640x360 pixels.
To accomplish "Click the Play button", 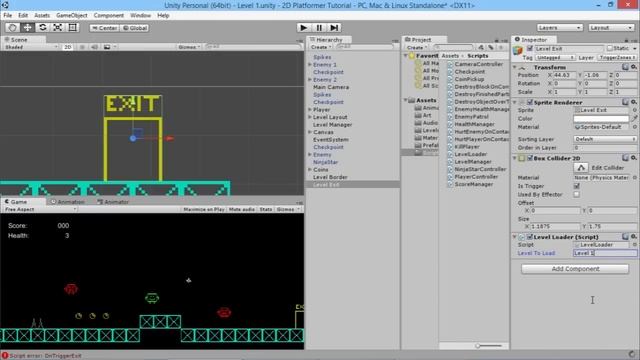I will [x=303, y=27].
